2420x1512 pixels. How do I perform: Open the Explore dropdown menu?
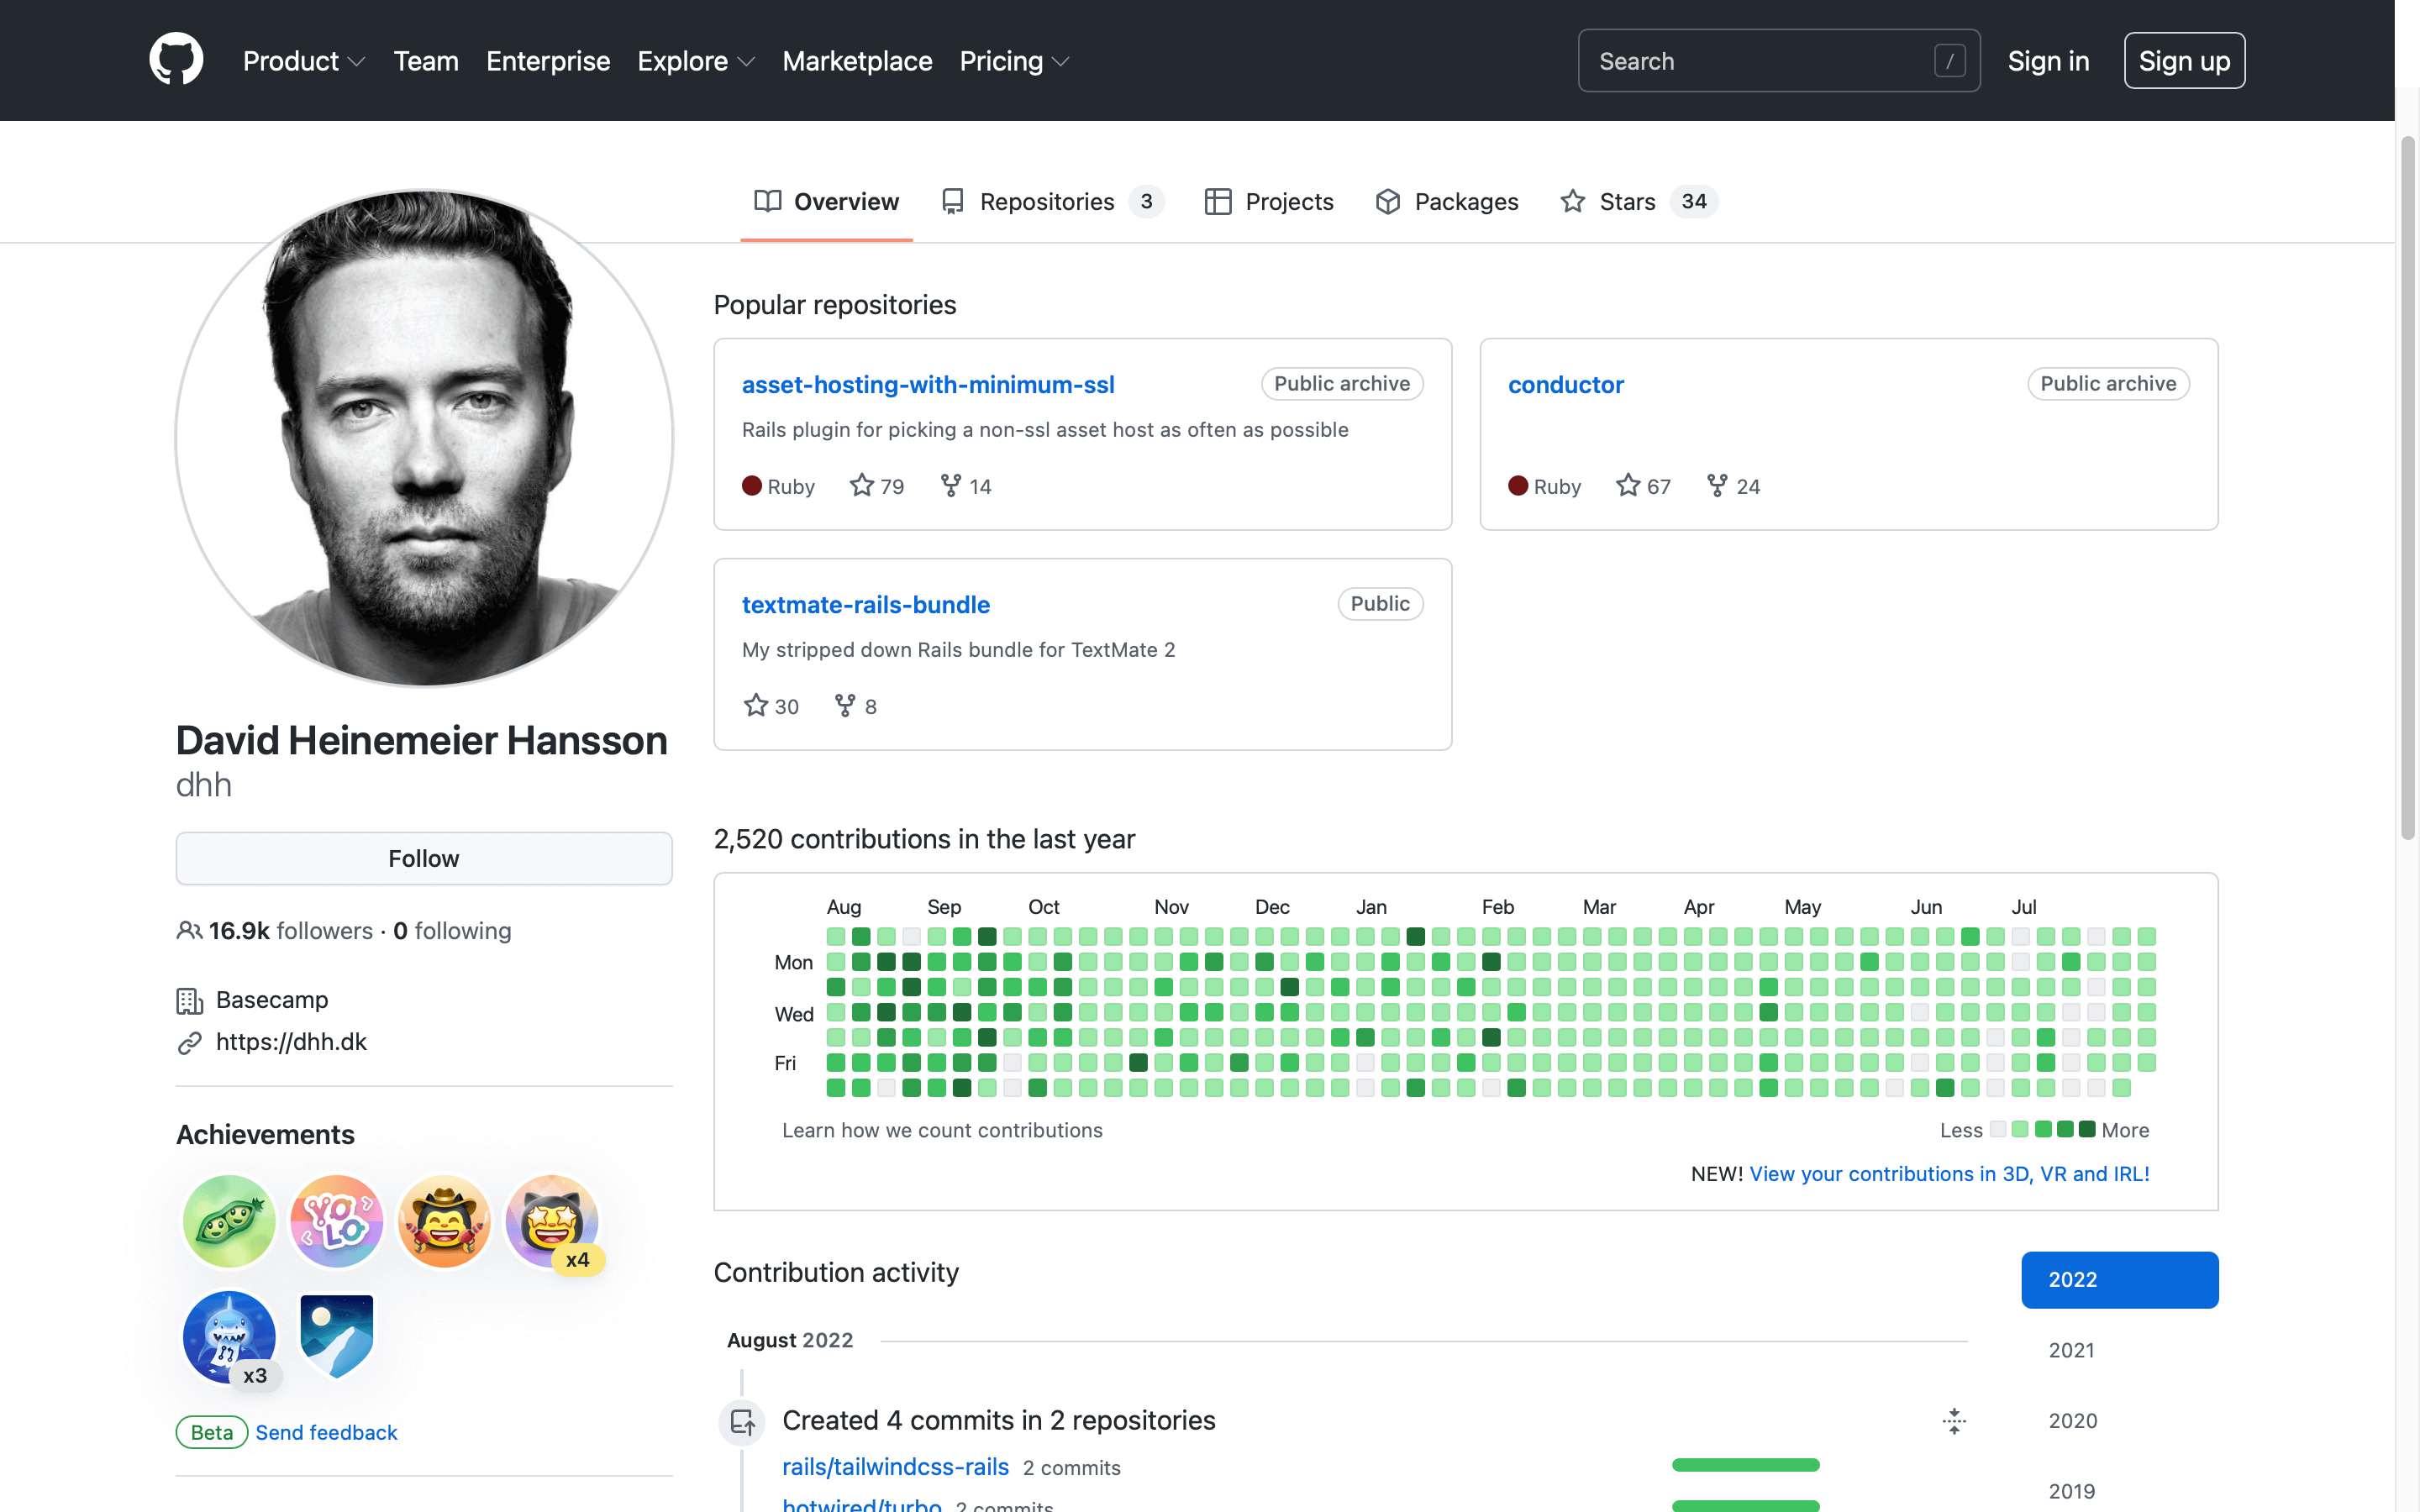[x=695, y=60]
